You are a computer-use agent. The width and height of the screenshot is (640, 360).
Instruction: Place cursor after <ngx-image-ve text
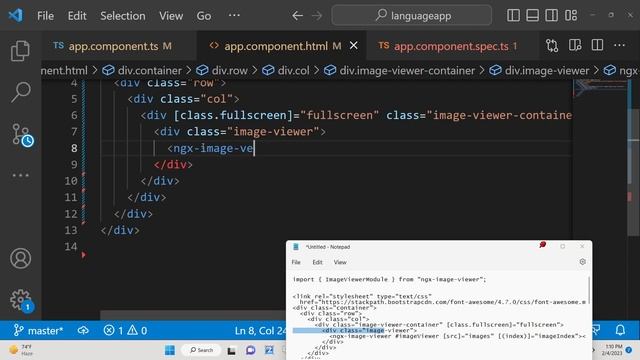click(x=254, y=148)
